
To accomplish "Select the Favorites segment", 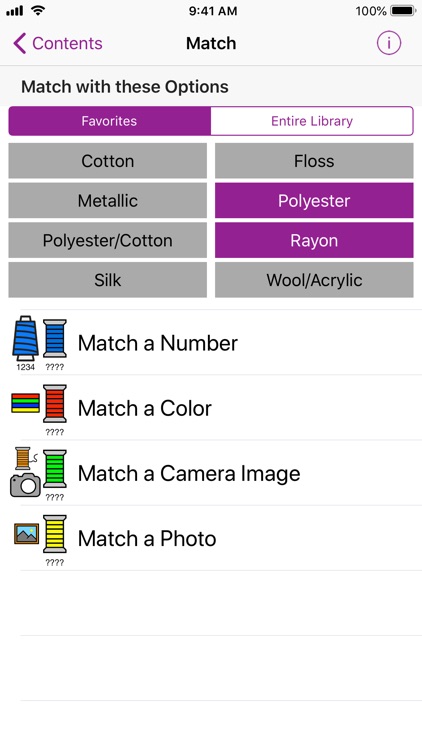I will pyautogui.click(x=109, y=121).
